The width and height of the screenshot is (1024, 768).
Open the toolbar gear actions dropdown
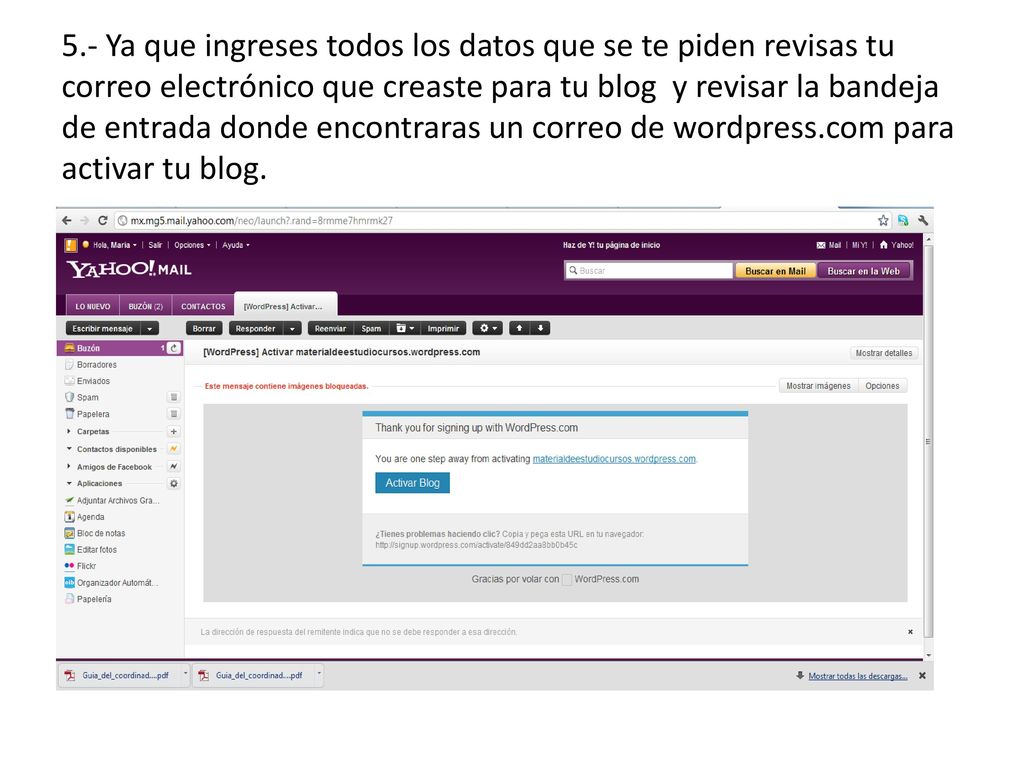point(488,328)
